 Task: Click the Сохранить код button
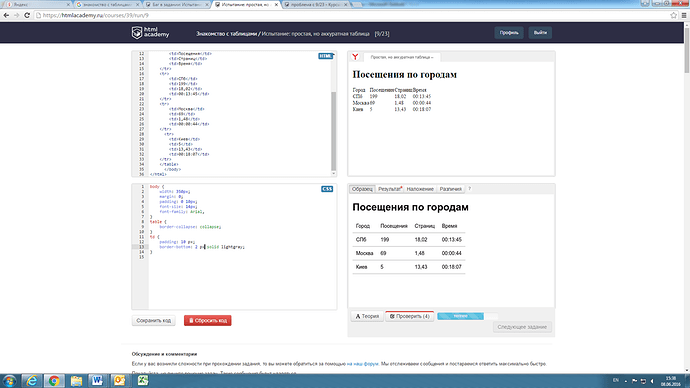click(x=154, y=320)
